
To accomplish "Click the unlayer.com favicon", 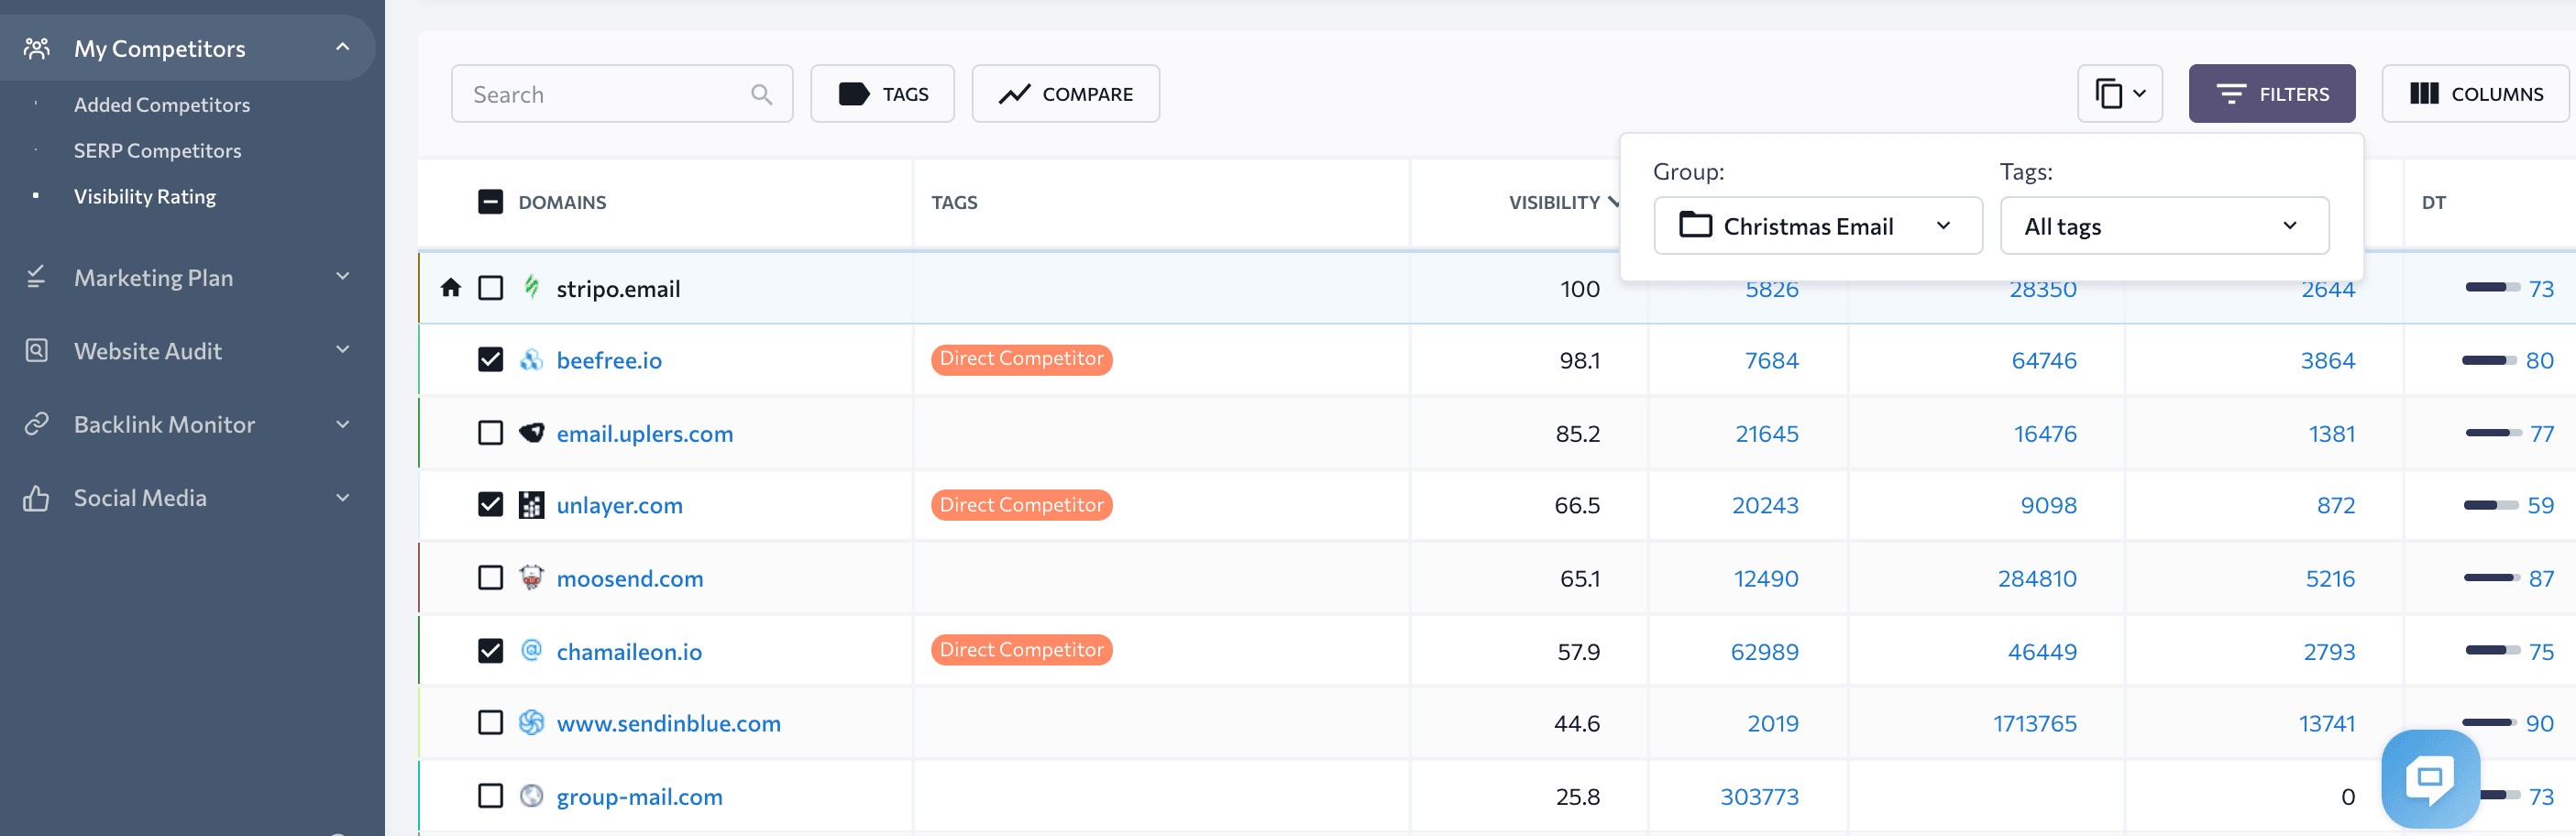I will coord(532,505).
